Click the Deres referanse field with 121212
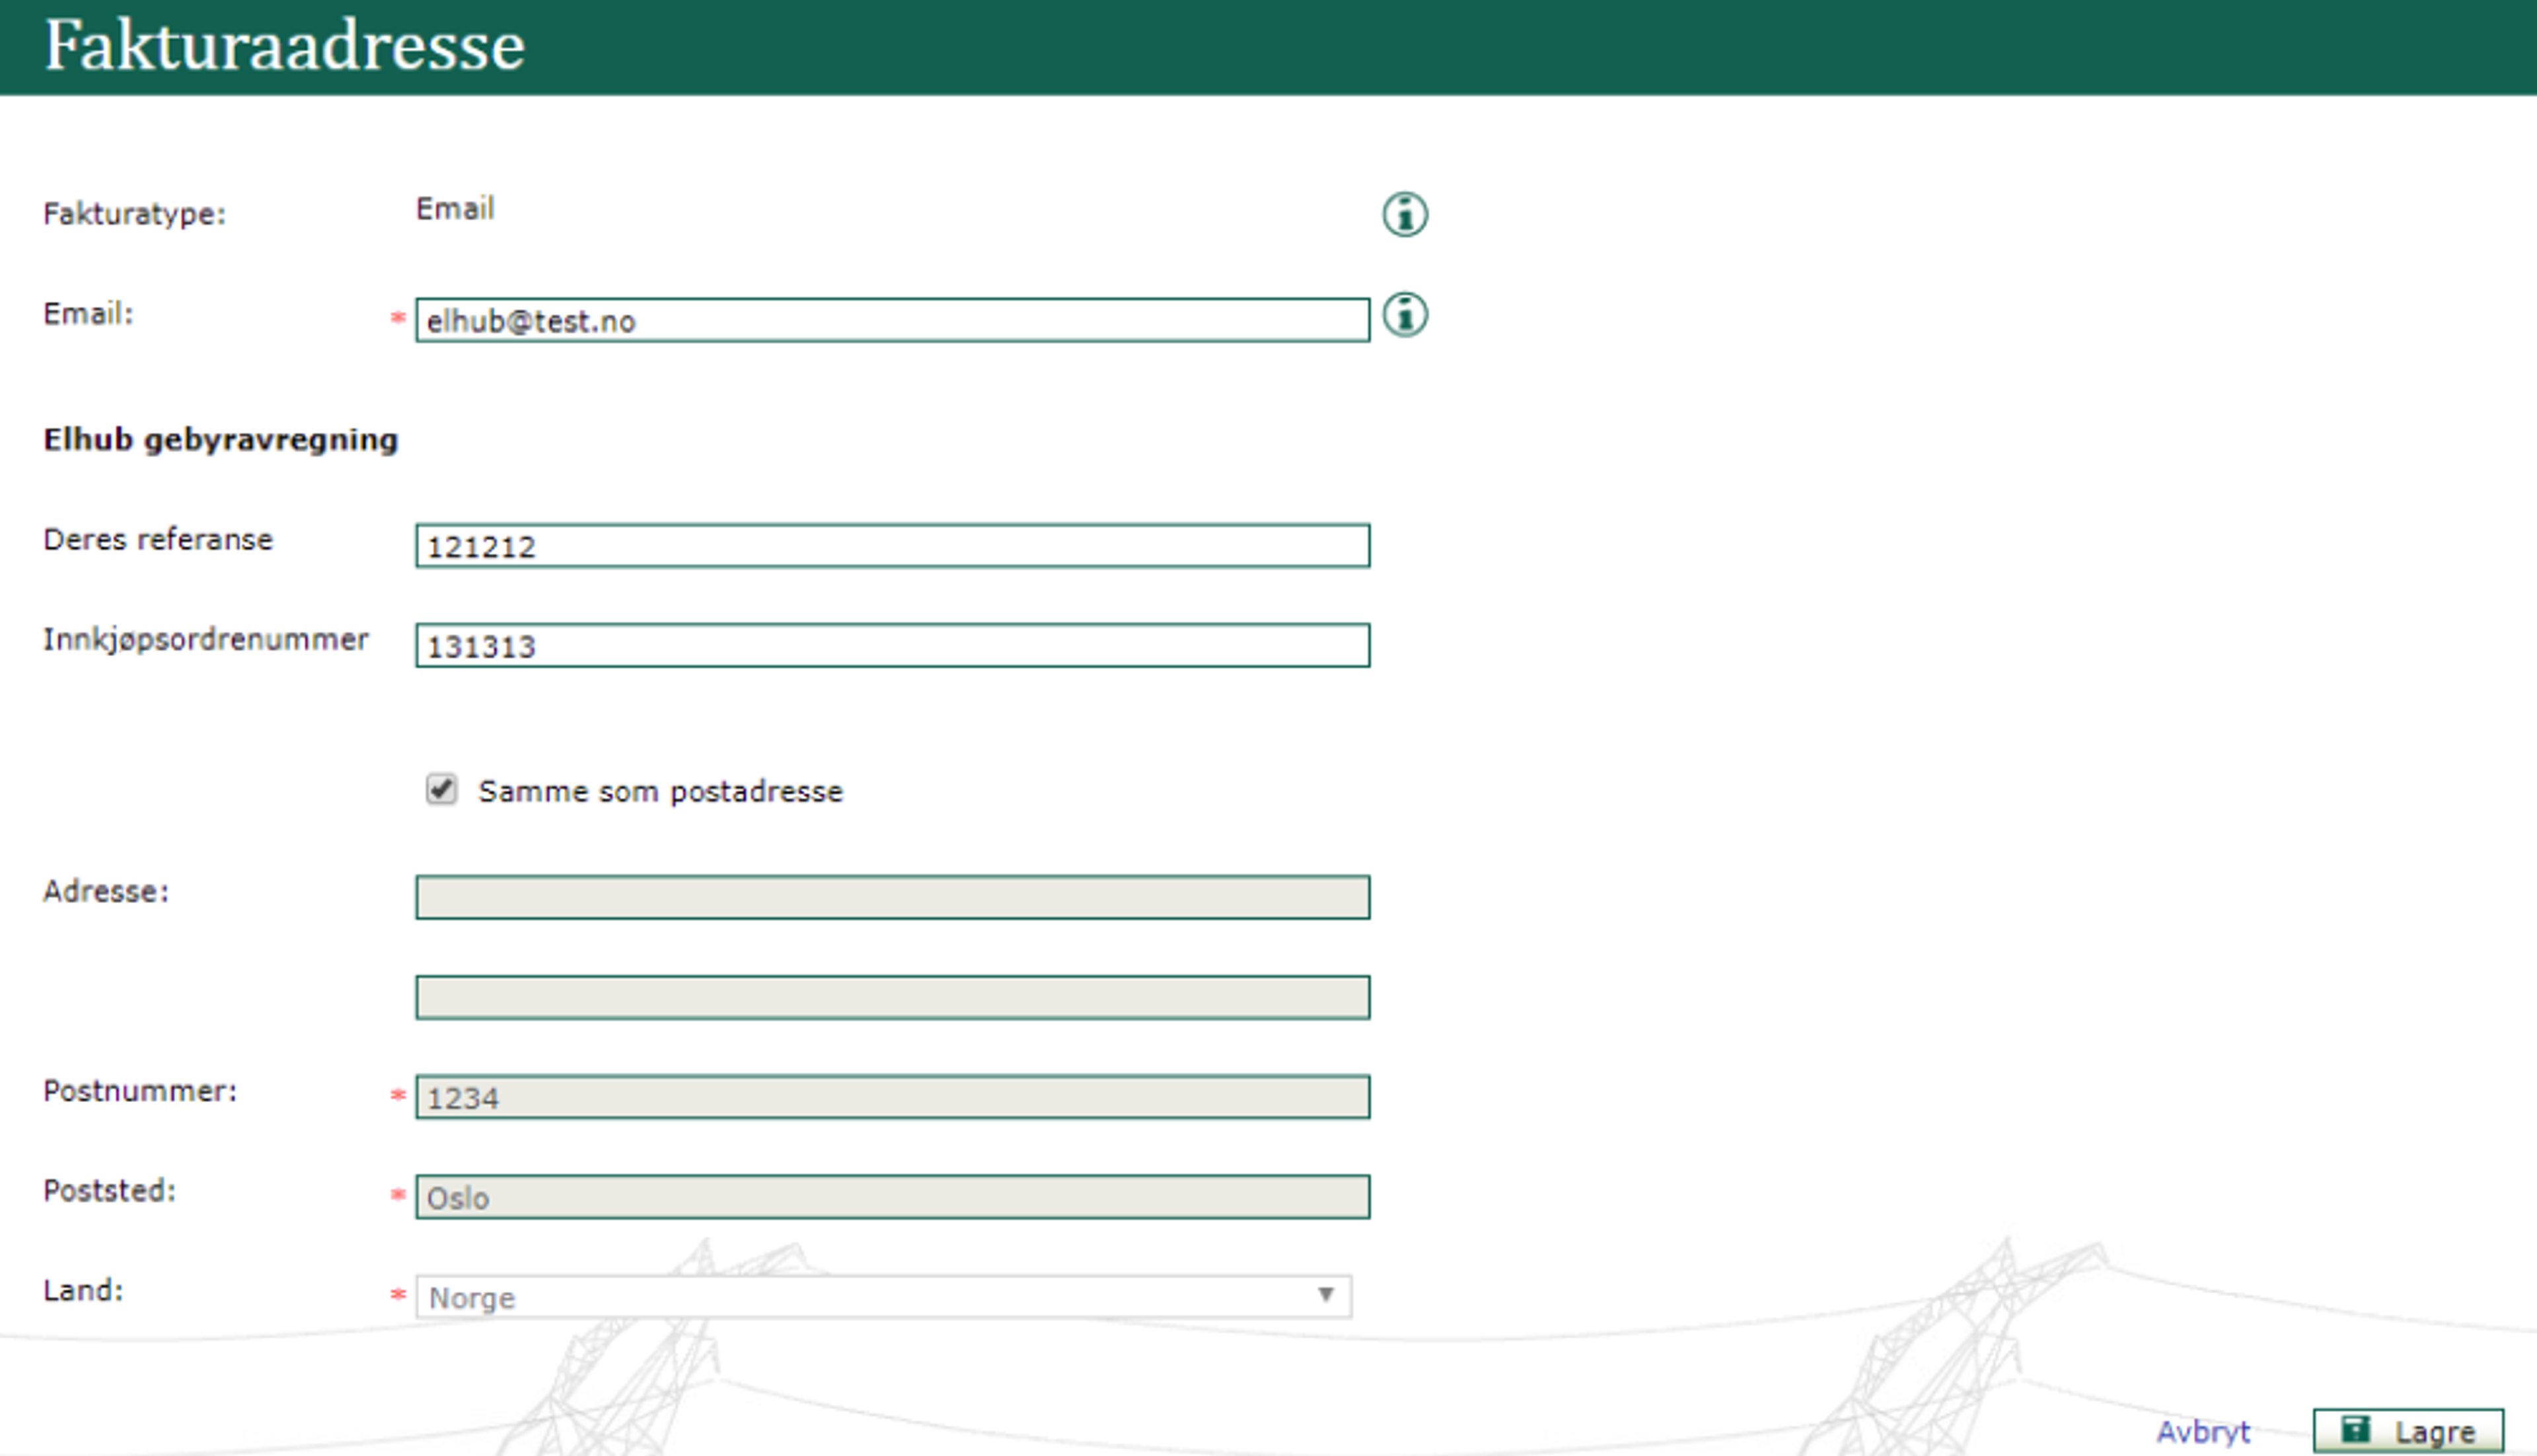The height and width of the screenshot is (1456, 2537). tap(892, 546)
